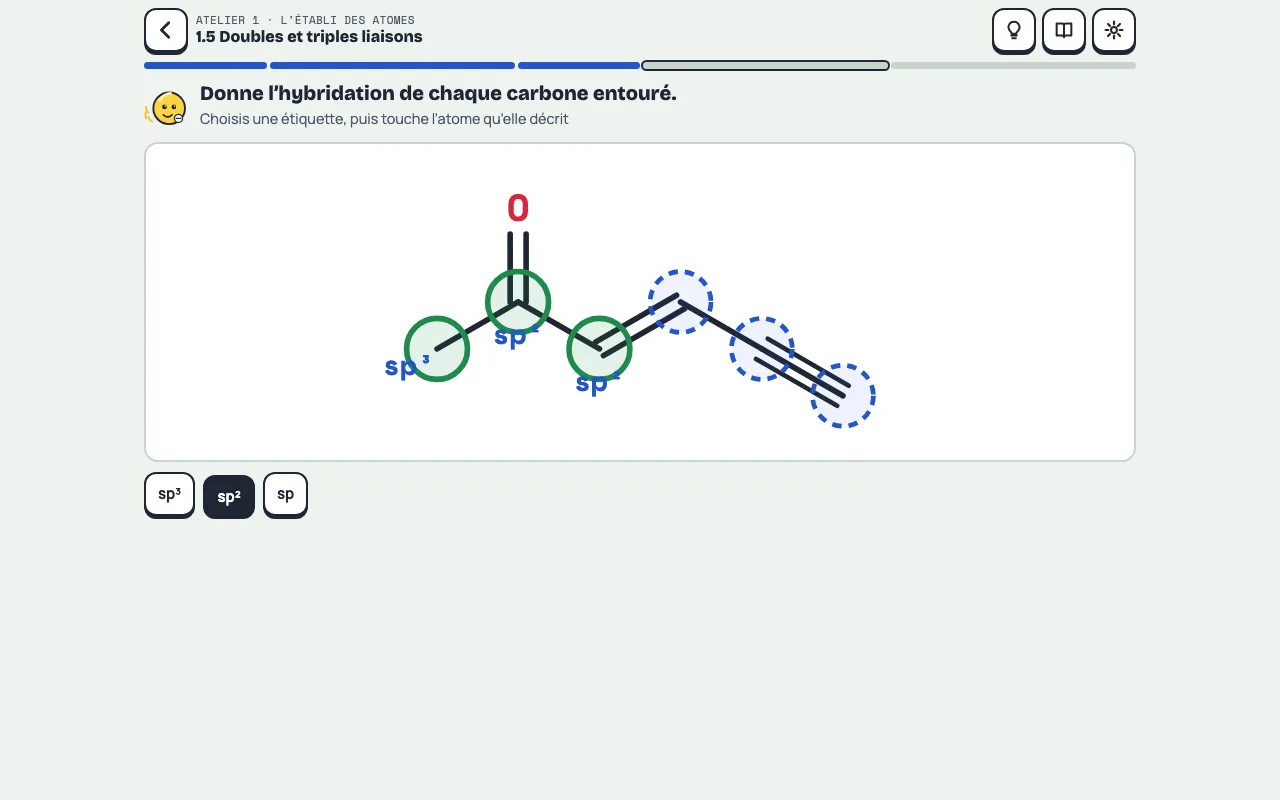1280x800 pixels.
Task: Tap the dashed carbon at the double bond's end
Action: [681, 302]
